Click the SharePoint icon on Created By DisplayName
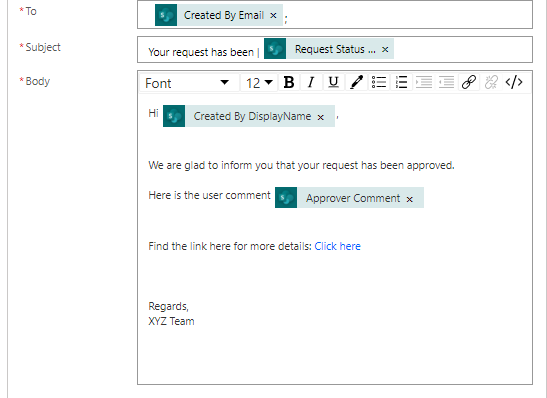Image resolution: width=547 pixels, height=398 pixels. [x=174, y=116]
